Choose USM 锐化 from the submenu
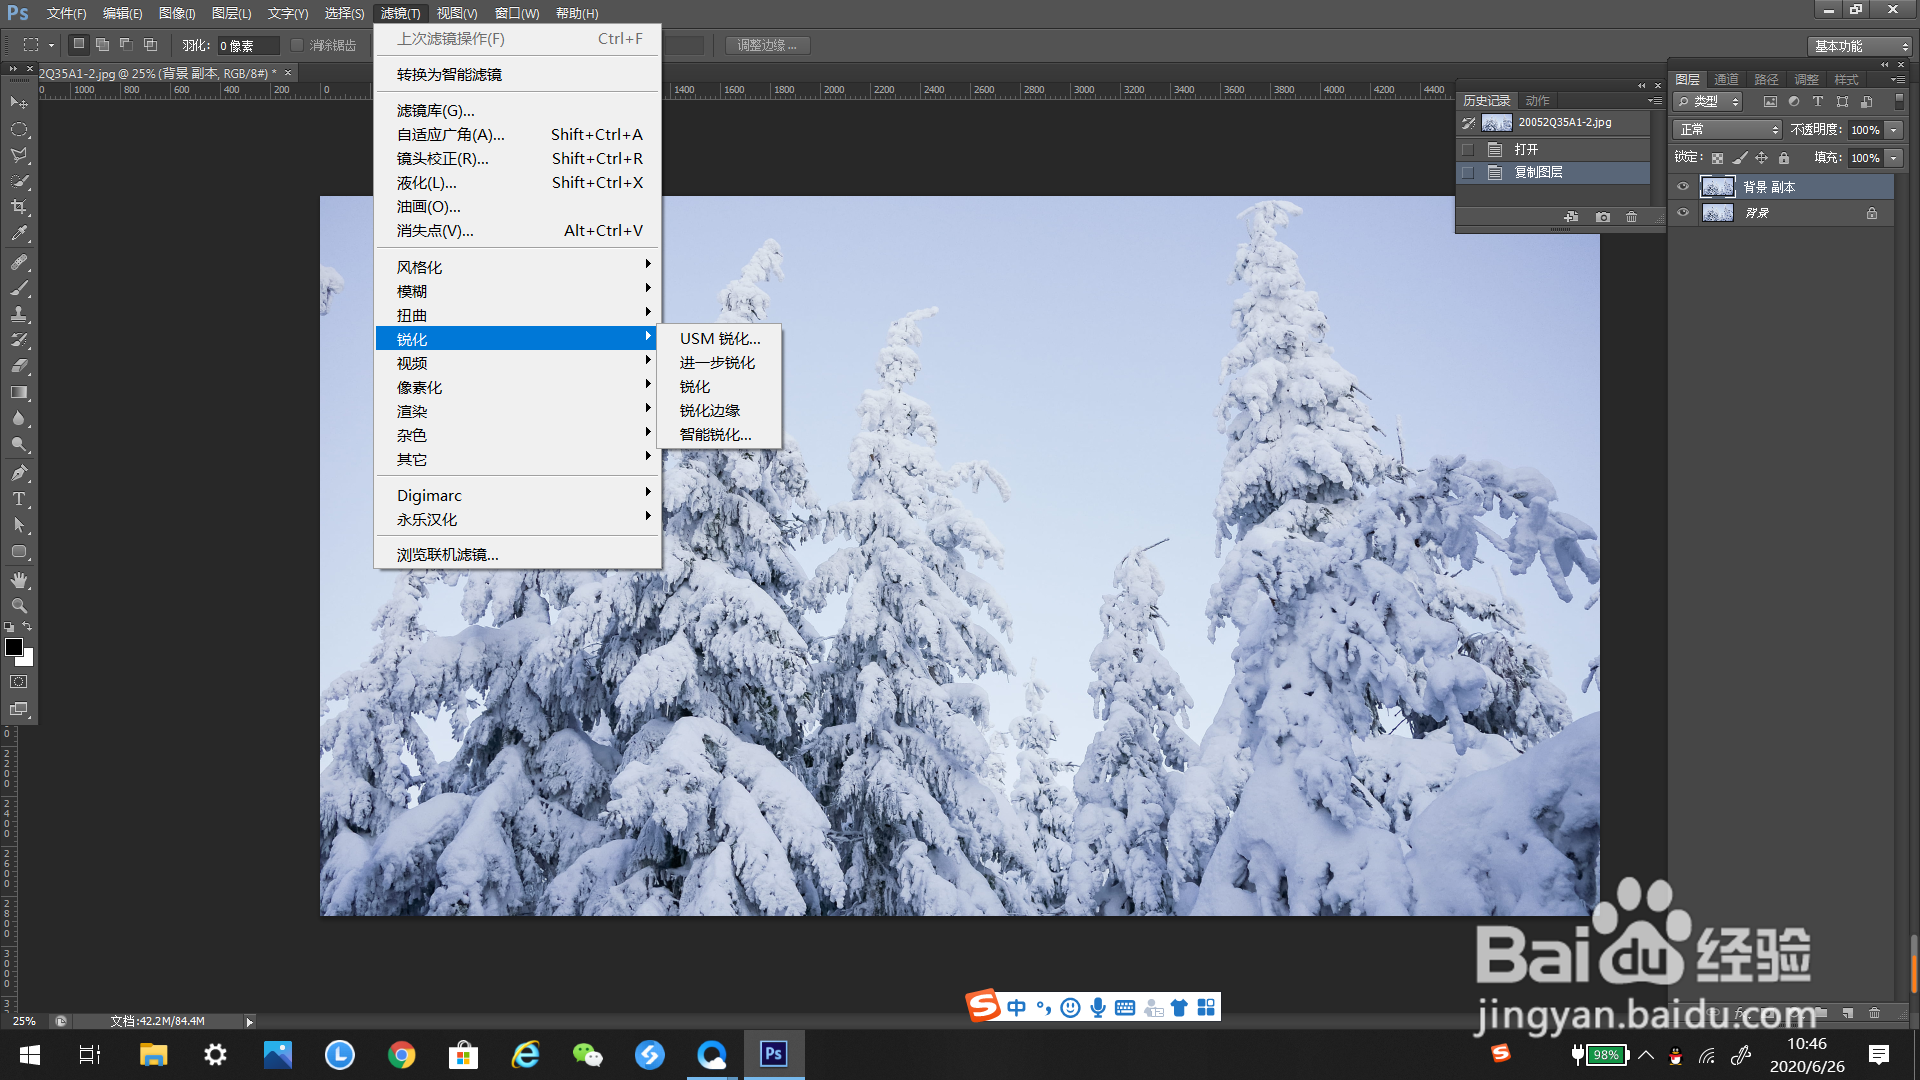 pos(720,339)
